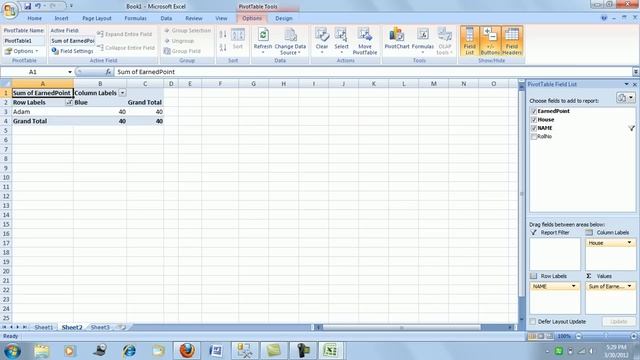640x360 pixels.
Task: Open Excel Help question mark
Action: pyautogui.click(x=604, y=18)
